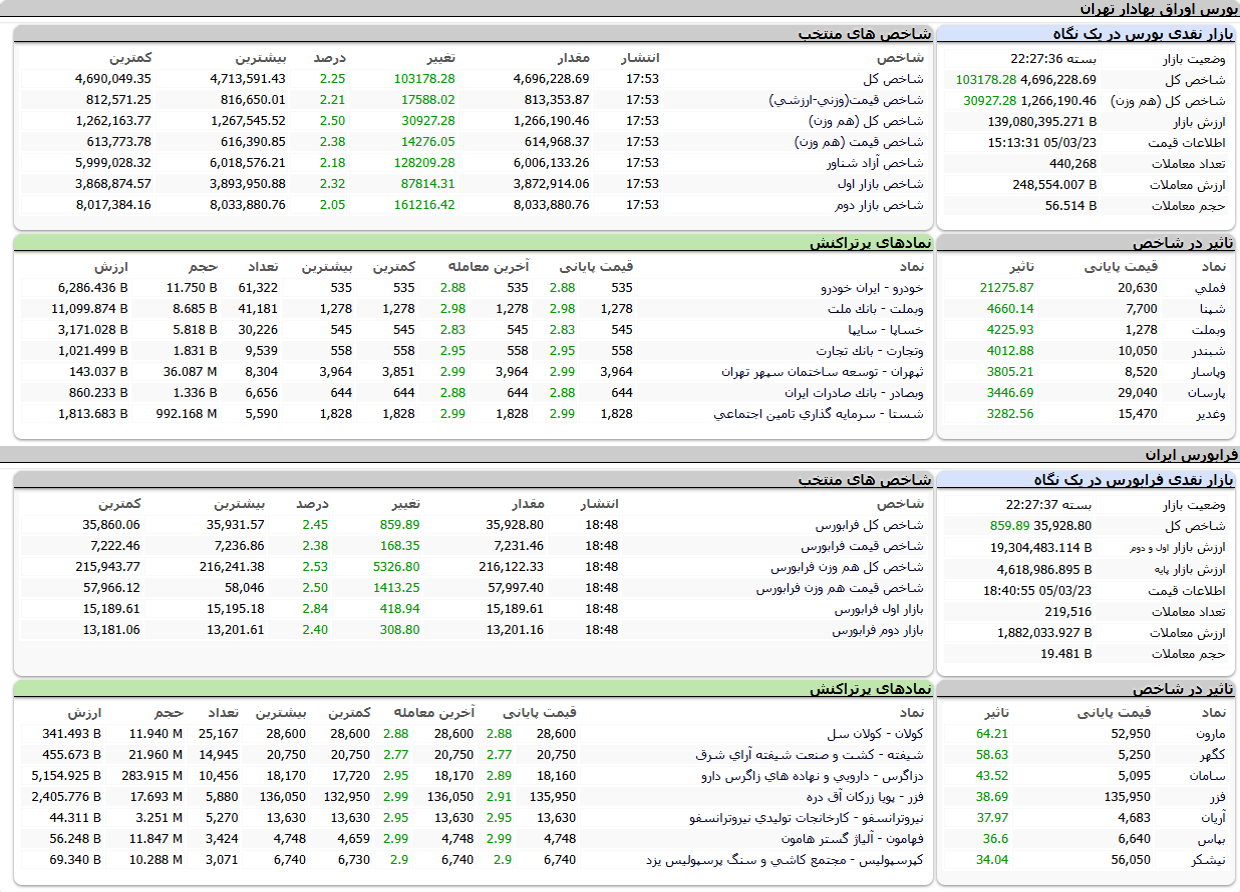Select the "کگهر" symbol link
Viewport: 1240px width, 892px height.
tap(1212, 755)
